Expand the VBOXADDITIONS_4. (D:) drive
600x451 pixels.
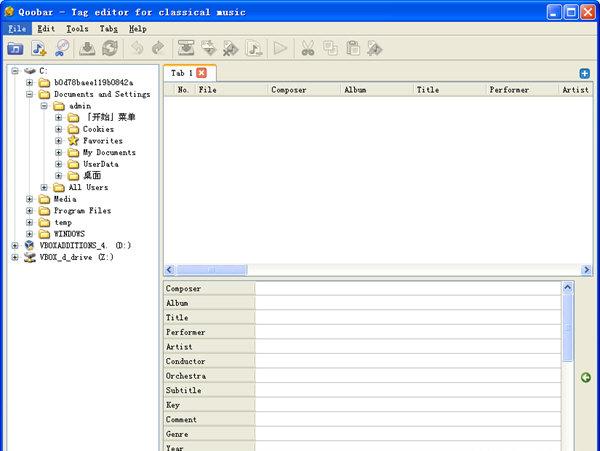(x=15, y=245)
